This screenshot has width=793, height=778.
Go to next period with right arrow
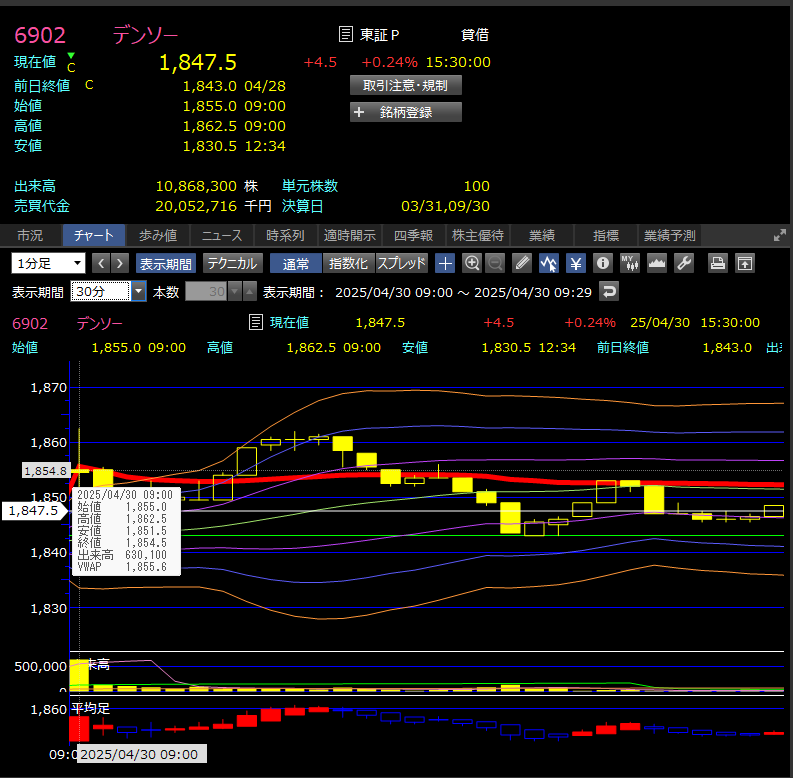coord(119,264)
